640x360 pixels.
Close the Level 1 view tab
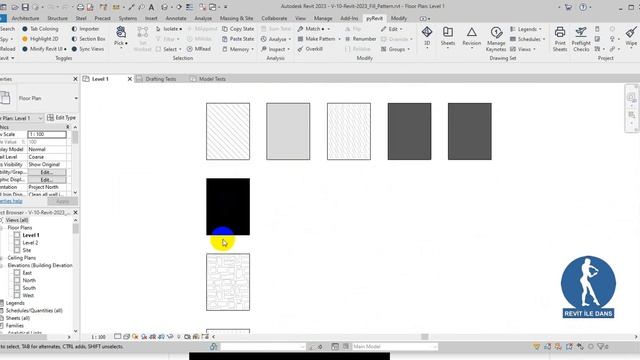[130, 79]
